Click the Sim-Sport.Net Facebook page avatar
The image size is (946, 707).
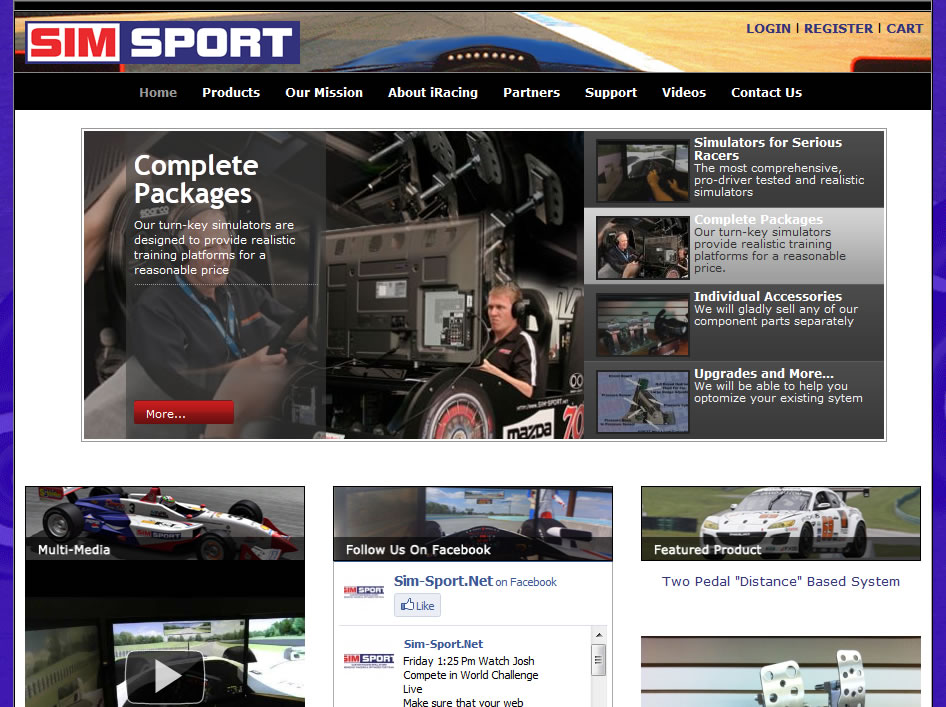click(363, 592)
